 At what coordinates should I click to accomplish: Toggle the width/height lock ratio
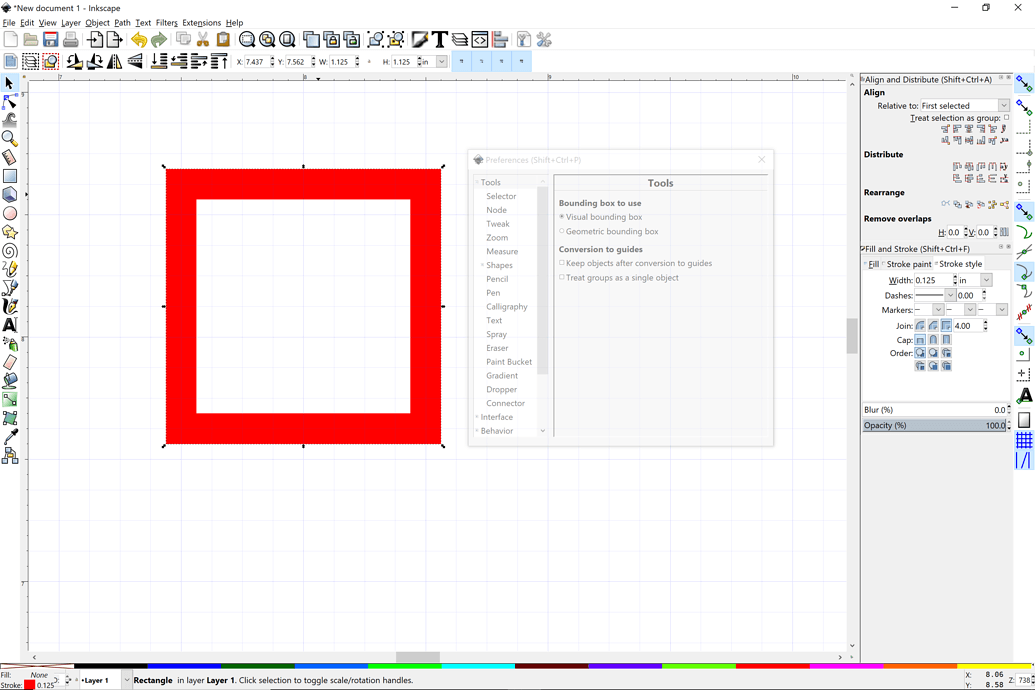[x=369, y=61]
